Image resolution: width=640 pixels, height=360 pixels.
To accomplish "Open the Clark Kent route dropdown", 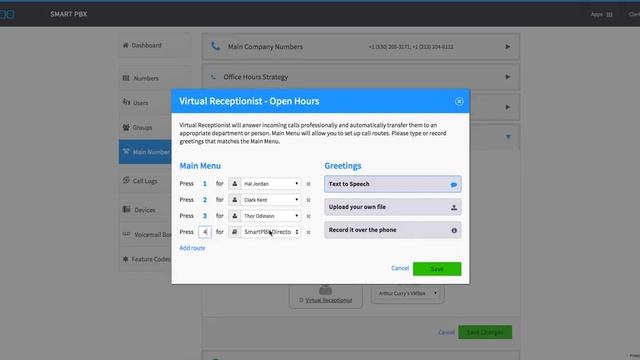I will coord(271,200).
